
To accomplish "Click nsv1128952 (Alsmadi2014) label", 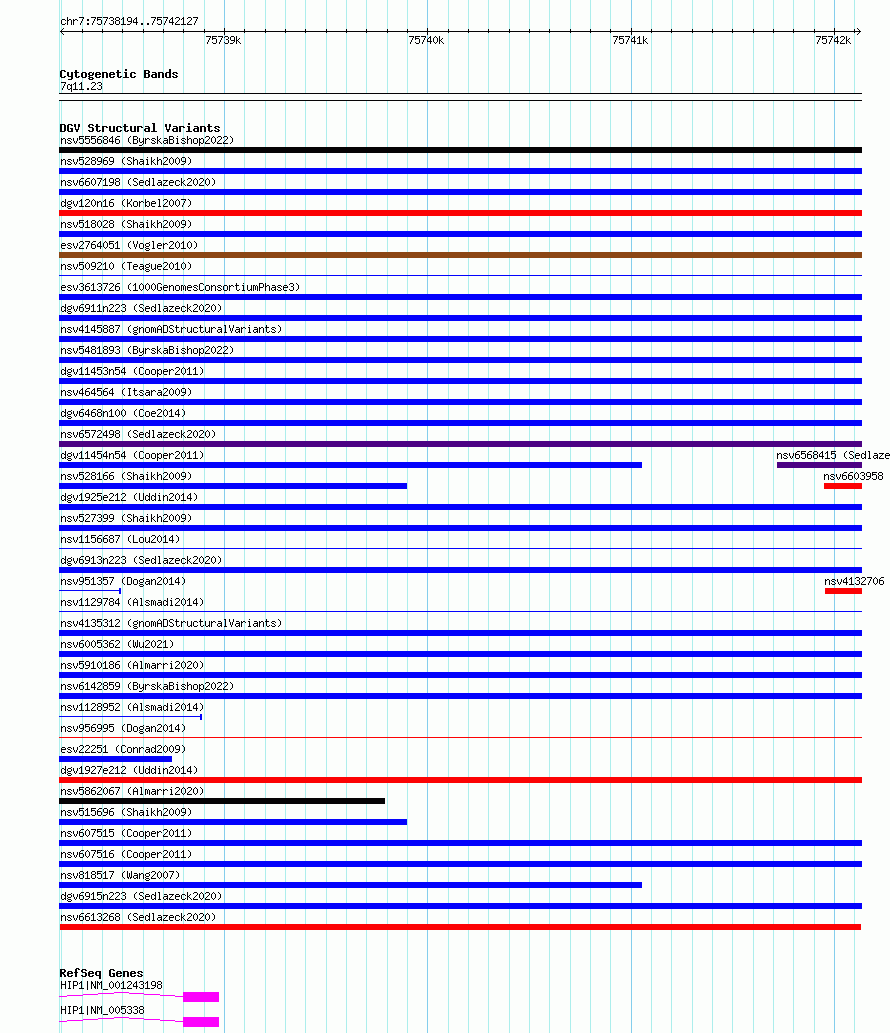I will tap(132, 710).
